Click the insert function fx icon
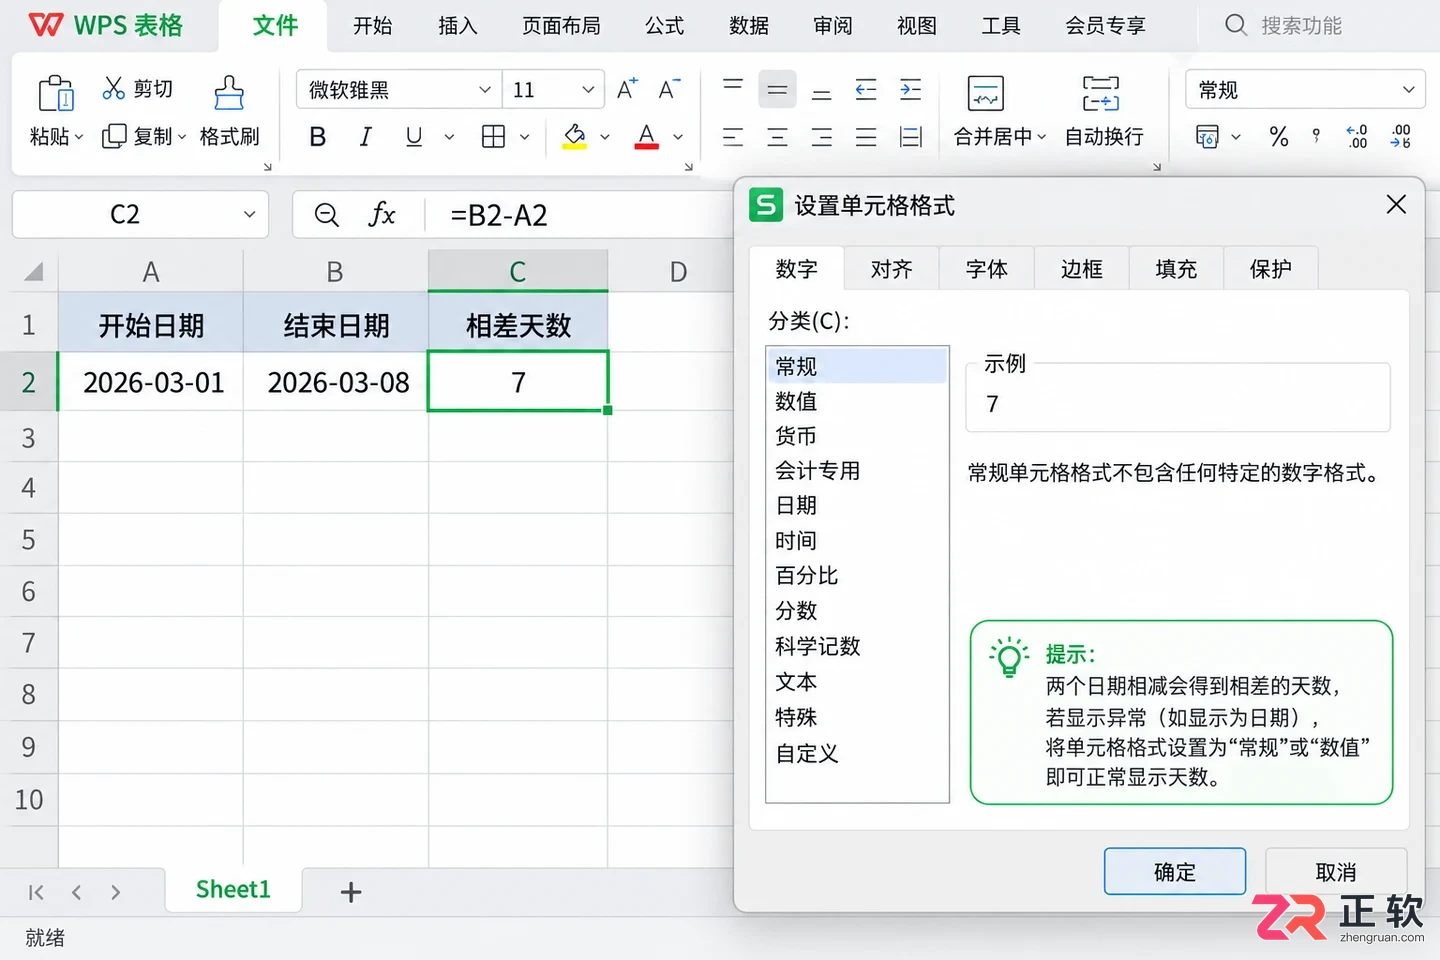 [x=382, y=214]
